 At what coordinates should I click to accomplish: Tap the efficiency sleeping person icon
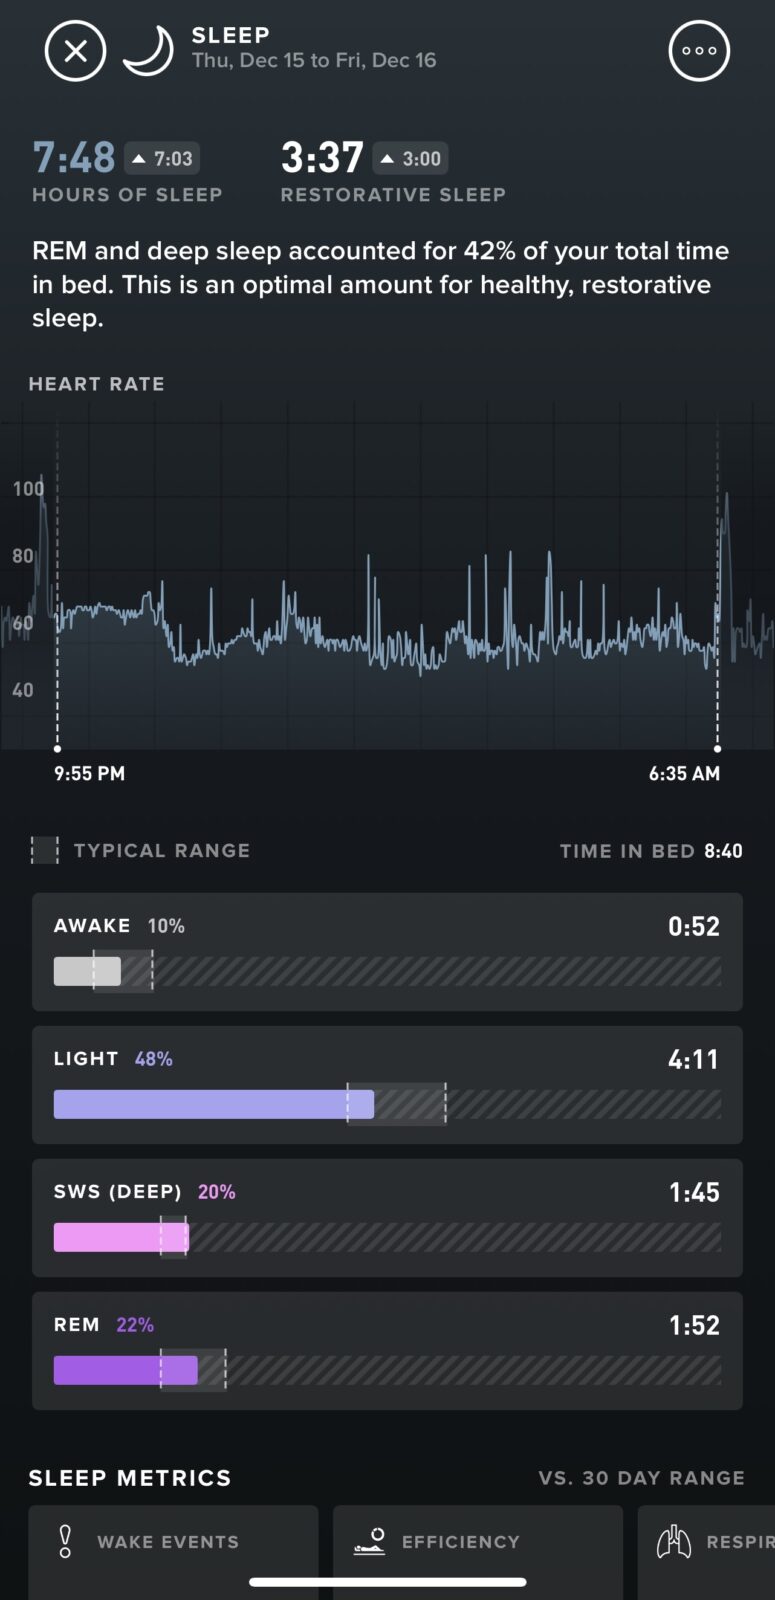(x=370, y=1541)
